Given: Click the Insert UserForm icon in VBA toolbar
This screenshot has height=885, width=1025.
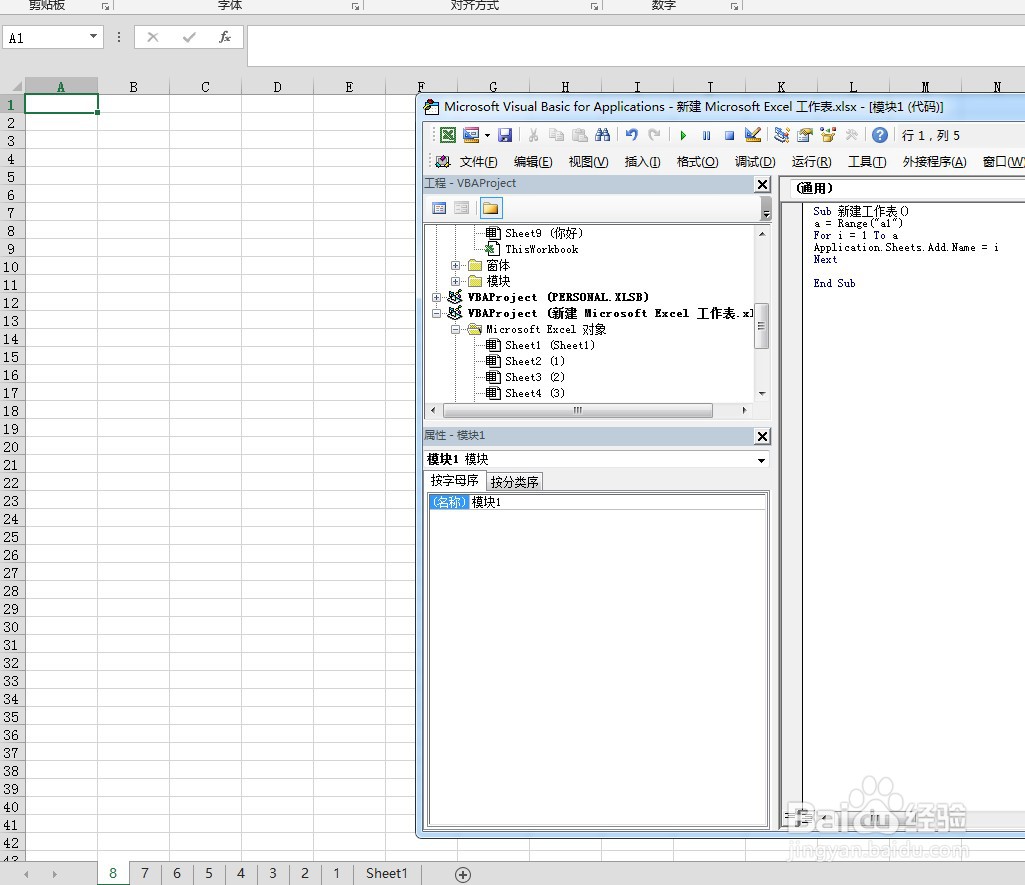Looking at the screenshot, I should click(x=471, y=135).
